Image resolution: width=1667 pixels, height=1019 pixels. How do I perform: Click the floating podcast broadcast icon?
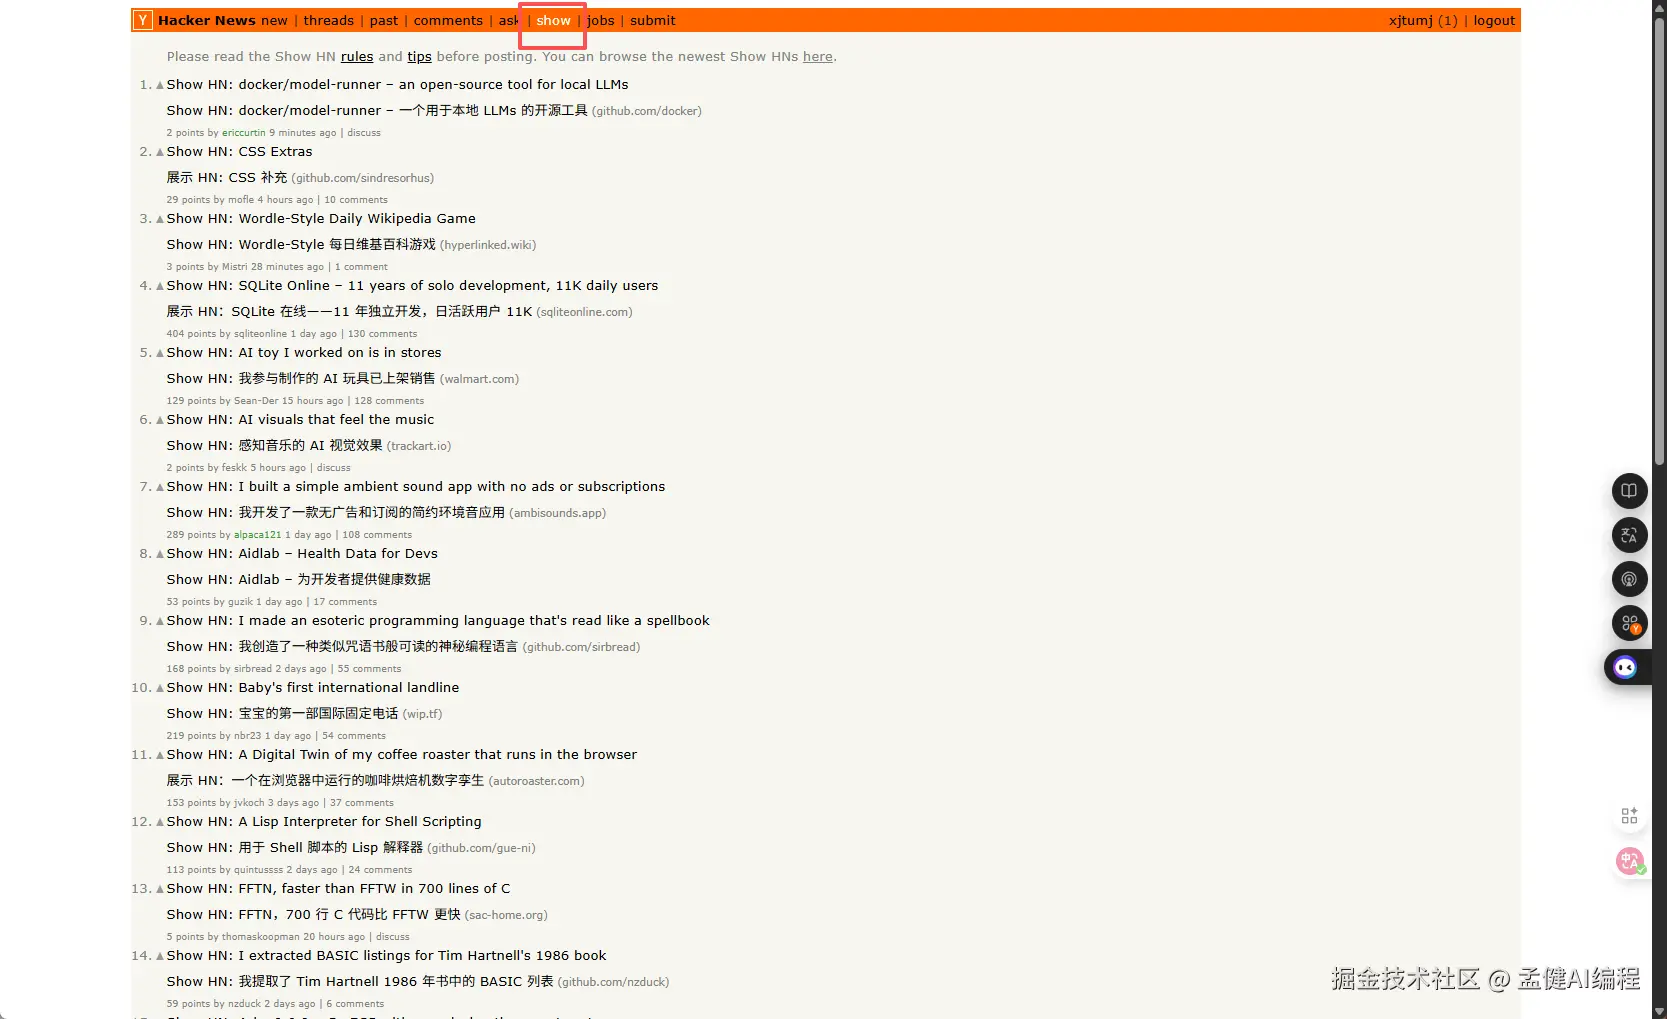(x=1629, y=579)
